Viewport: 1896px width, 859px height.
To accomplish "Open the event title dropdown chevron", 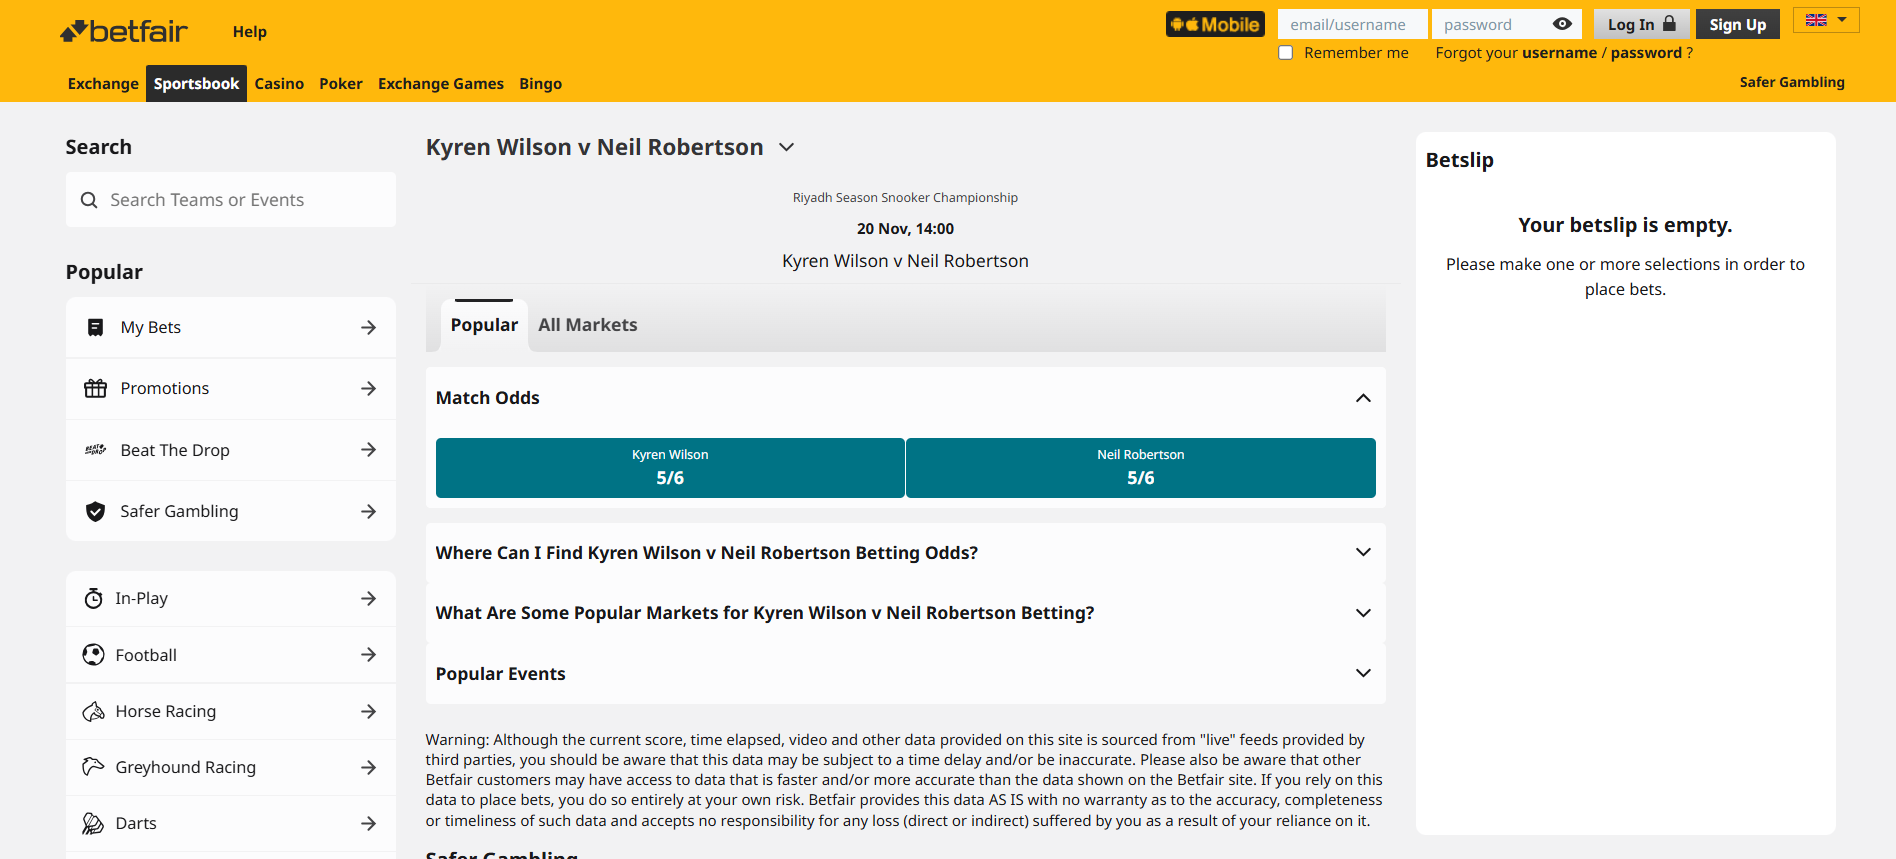I will tap(787, 148).
